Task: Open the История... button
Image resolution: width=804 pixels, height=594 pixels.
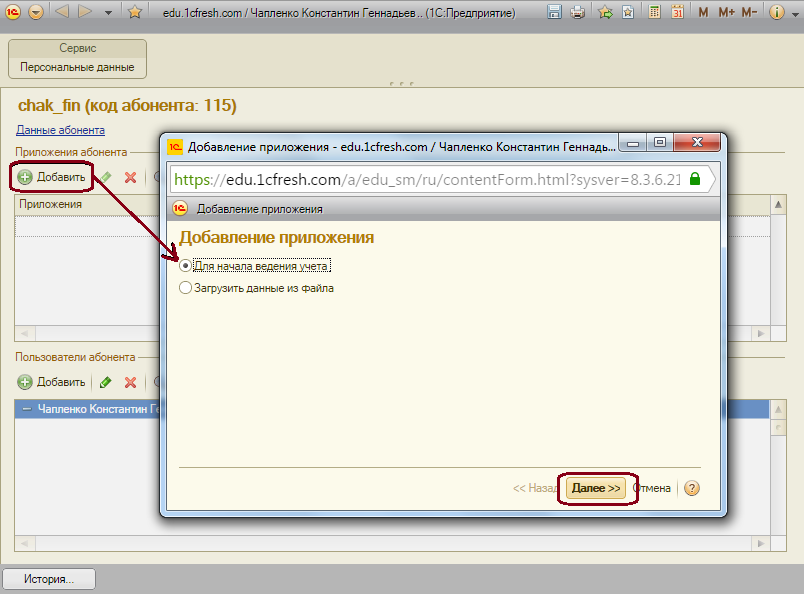Action: coord(49,579)
